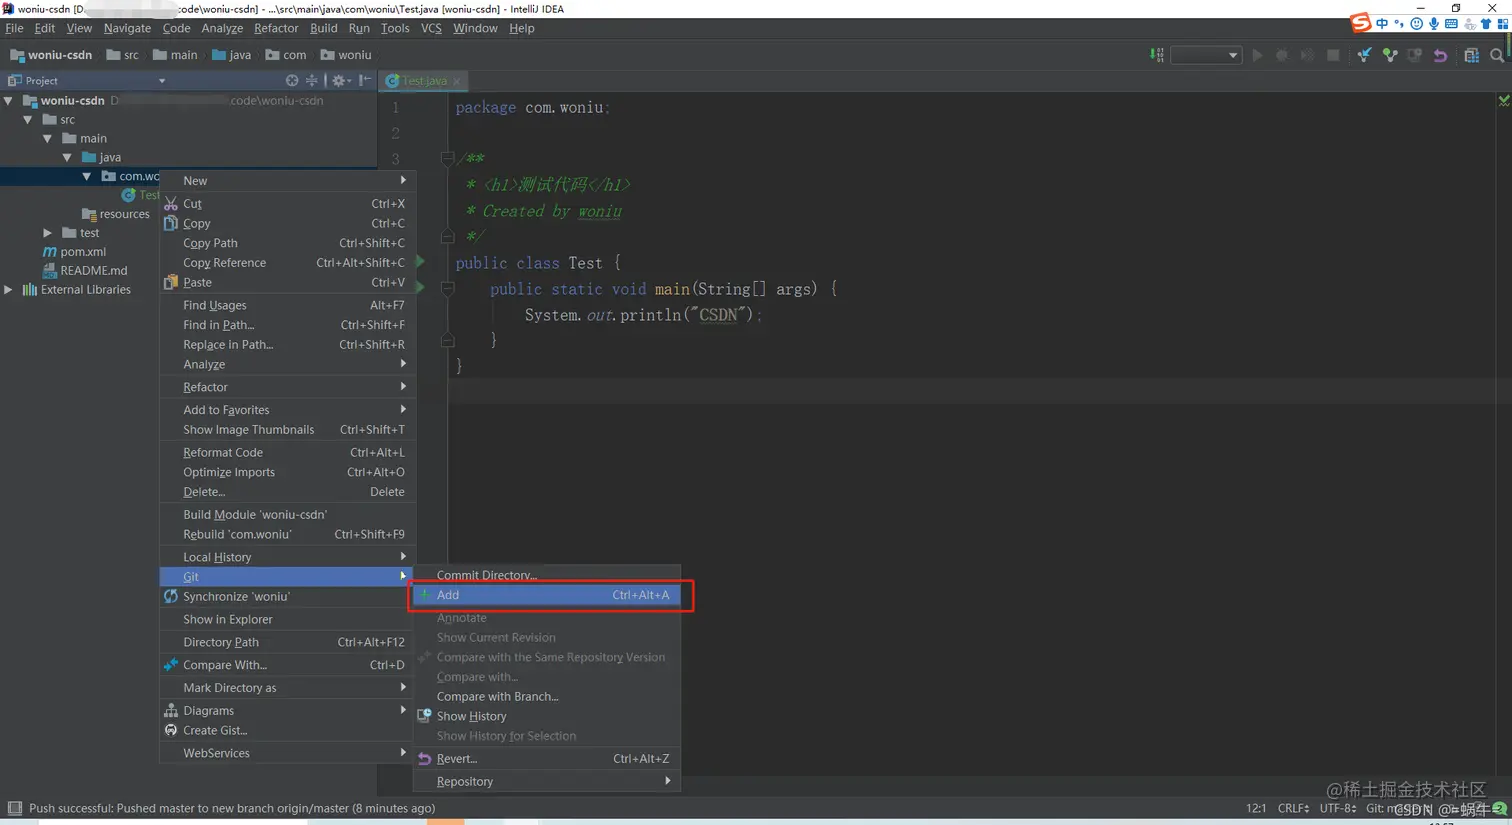The width and height of the screenshot is (1512, 825).
Task: Collapse the src folder
Action: tap(28, 119)
